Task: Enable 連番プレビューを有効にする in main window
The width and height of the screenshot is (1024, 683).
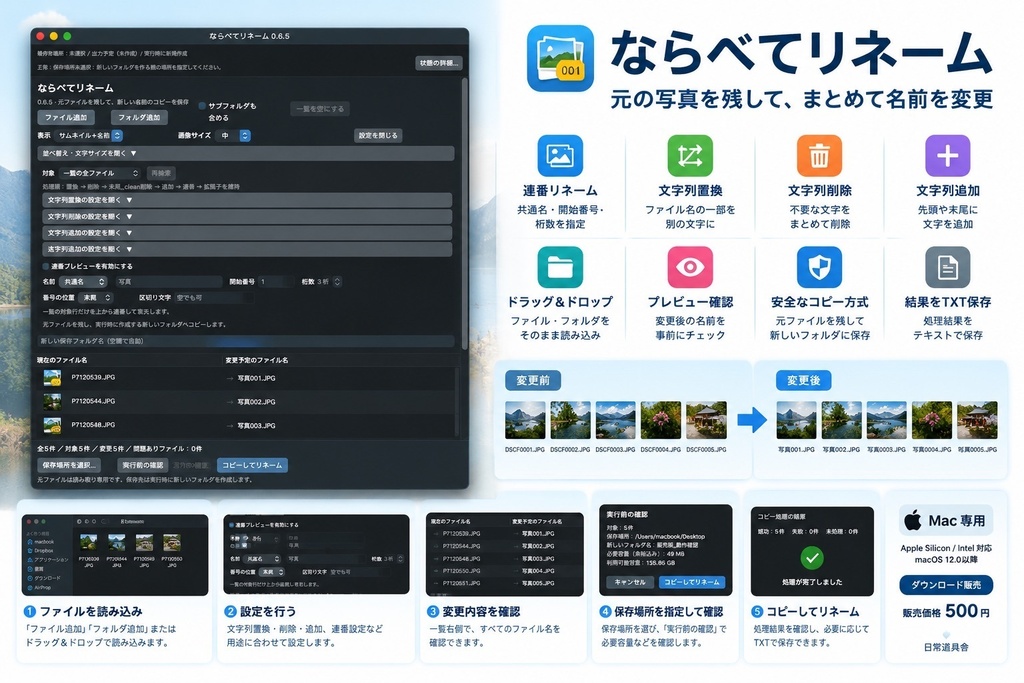Action: coord(46,266)
